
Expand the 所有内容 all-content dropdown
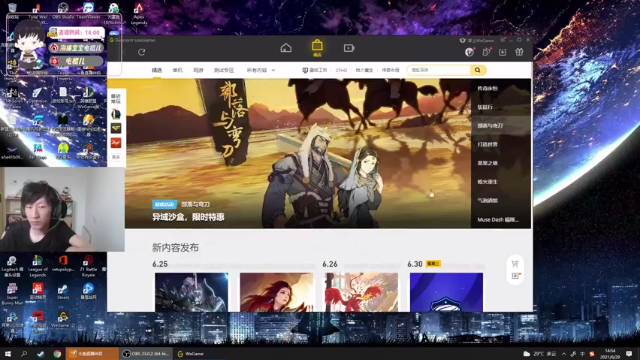pos(261,70)
